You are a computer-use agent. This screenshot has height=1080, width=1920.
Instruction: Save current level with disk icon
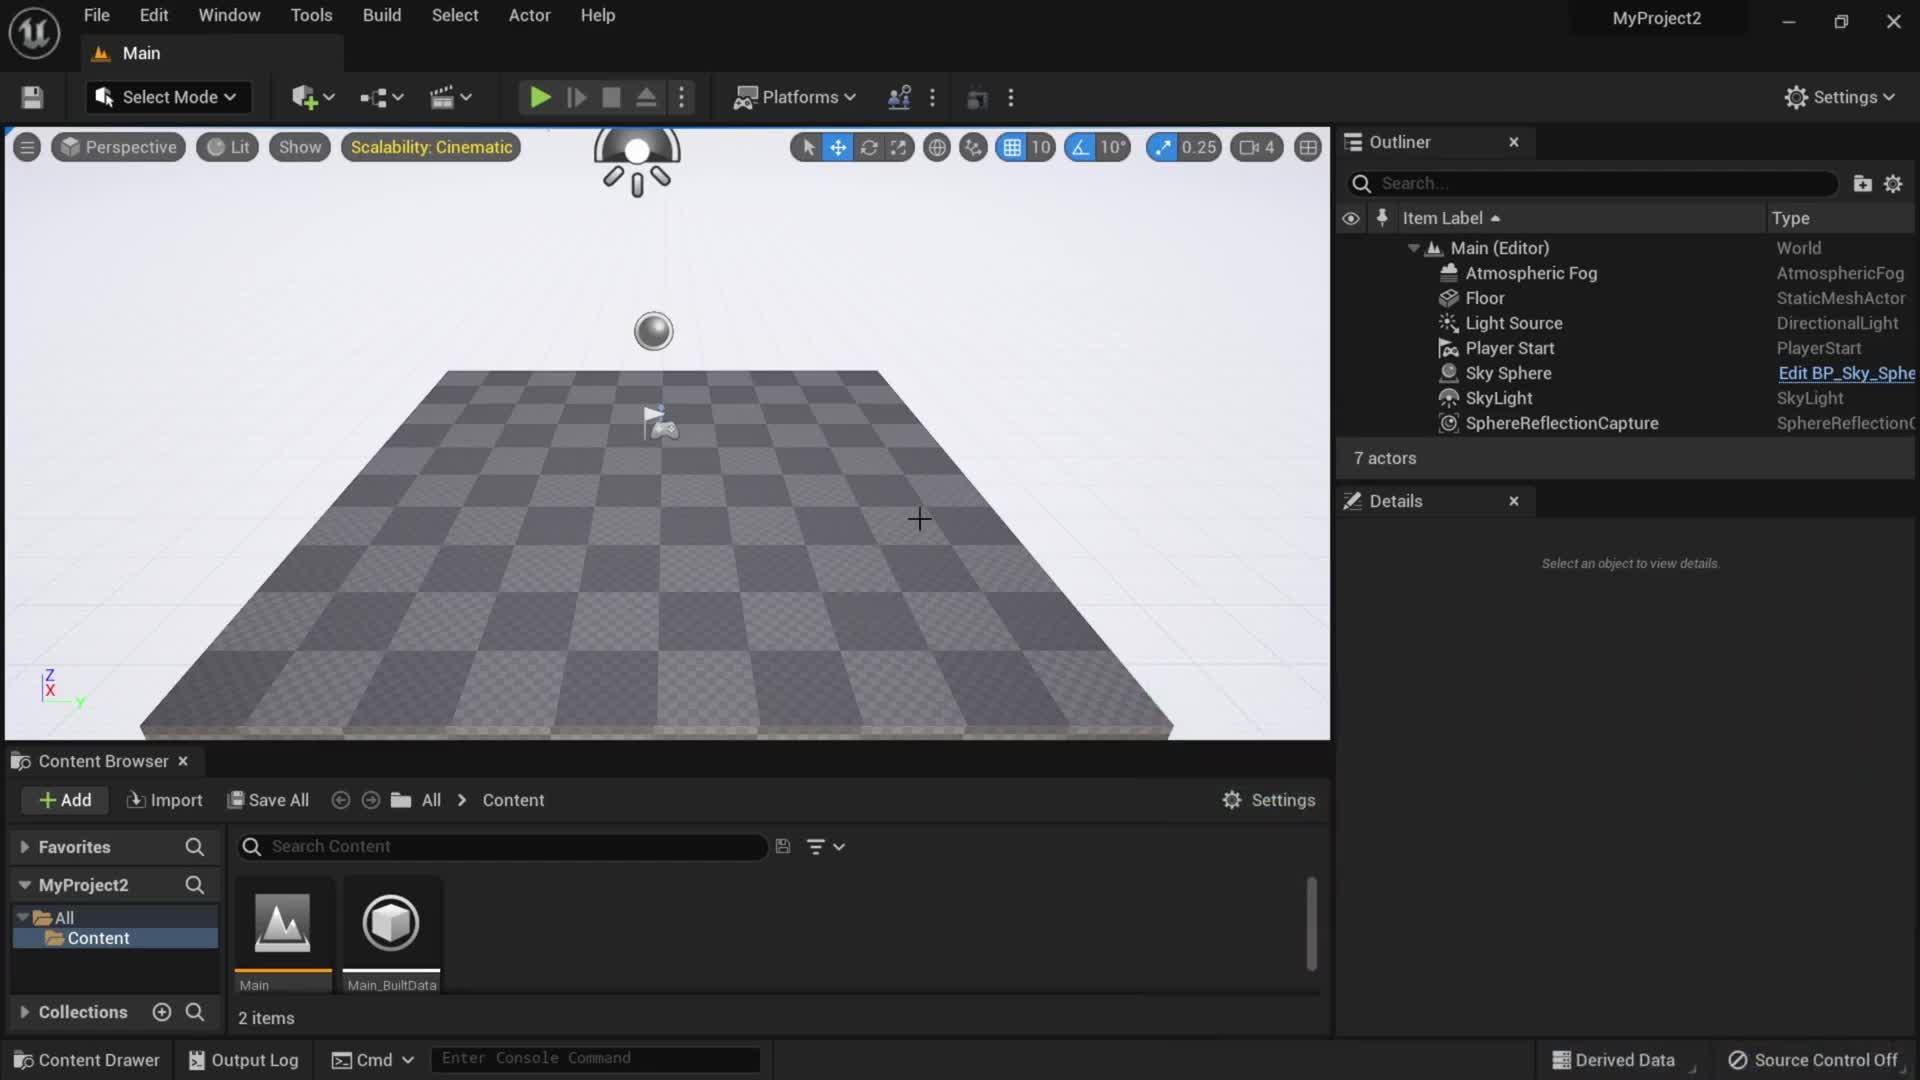[32, 97]
